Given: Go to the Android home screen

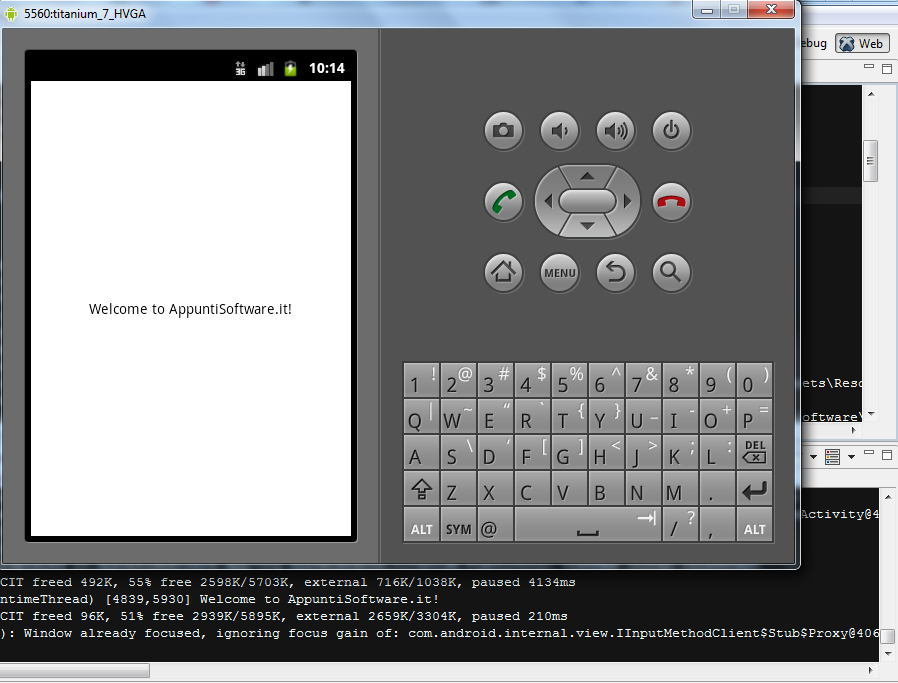Looking at the screenshot, I should point(503,273).
